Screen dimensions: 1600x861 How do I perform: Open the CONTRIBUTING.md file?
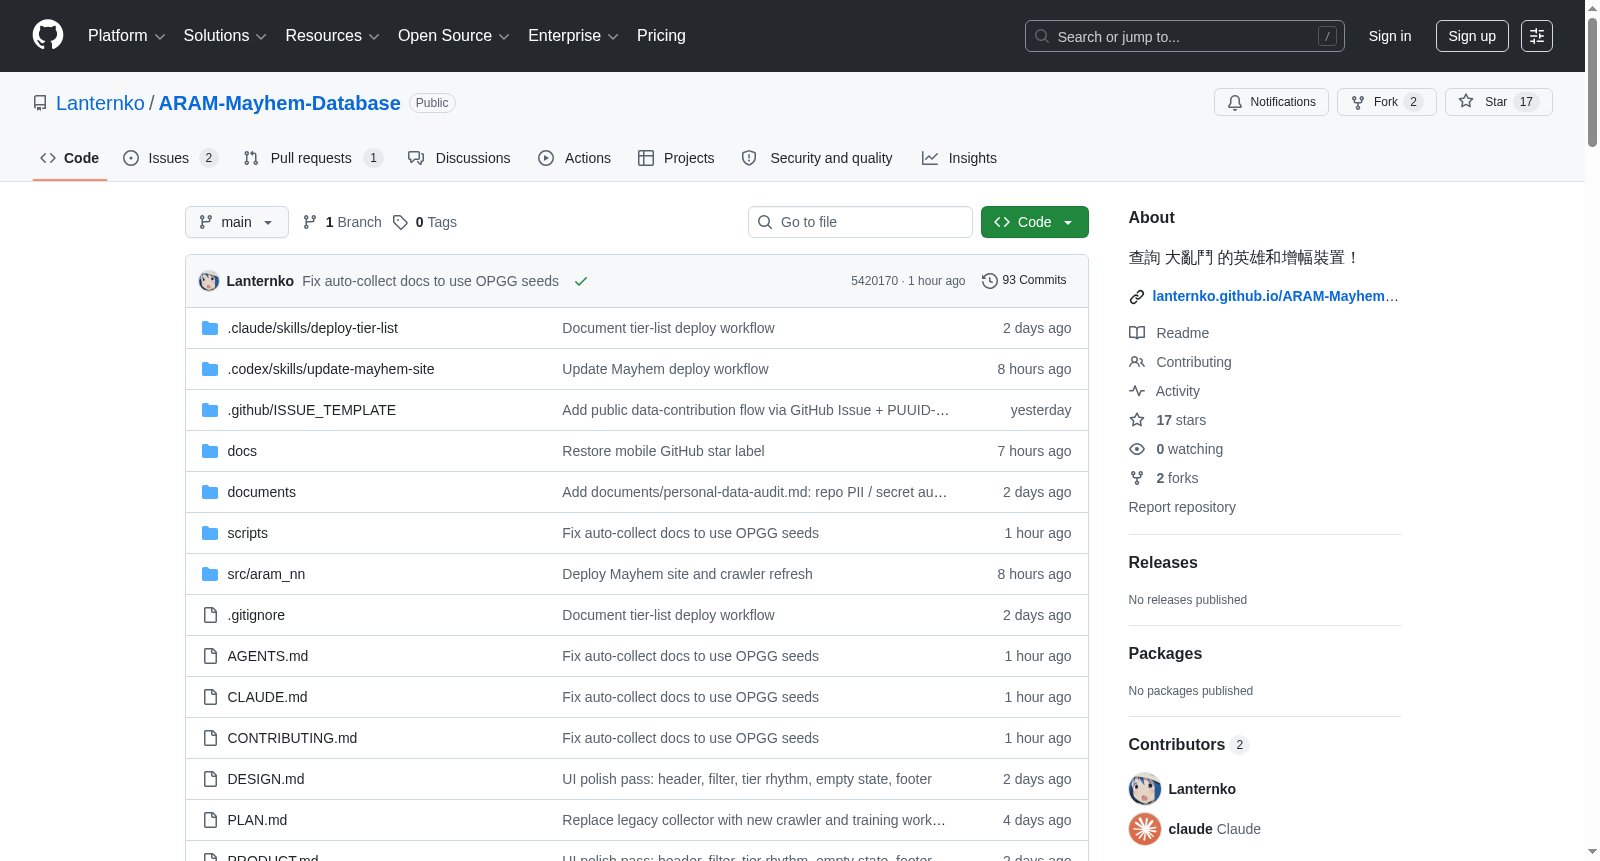pyautogui.click(x=292, y=738)
